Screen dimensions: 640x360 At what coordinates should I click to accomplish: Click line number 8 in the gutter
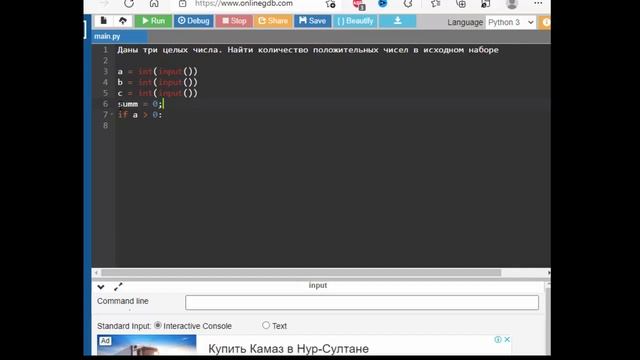[x=106, y=126]
